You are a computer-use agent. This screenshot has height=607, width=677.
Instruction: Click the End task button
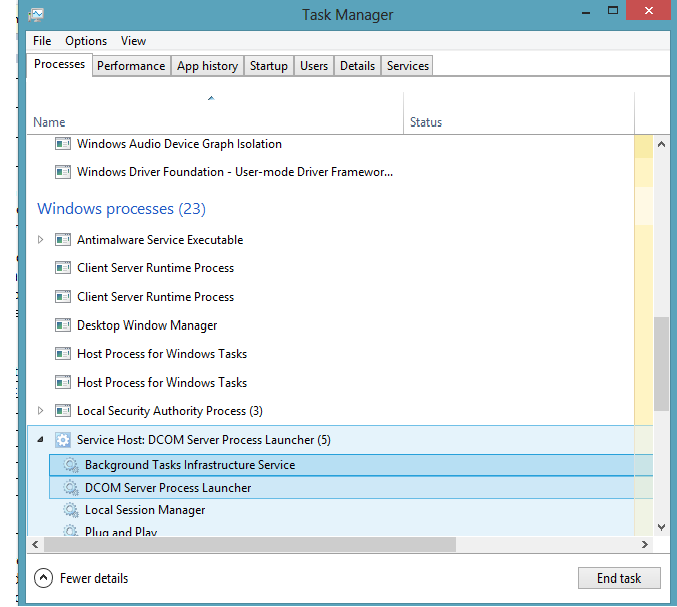point(619,578)
